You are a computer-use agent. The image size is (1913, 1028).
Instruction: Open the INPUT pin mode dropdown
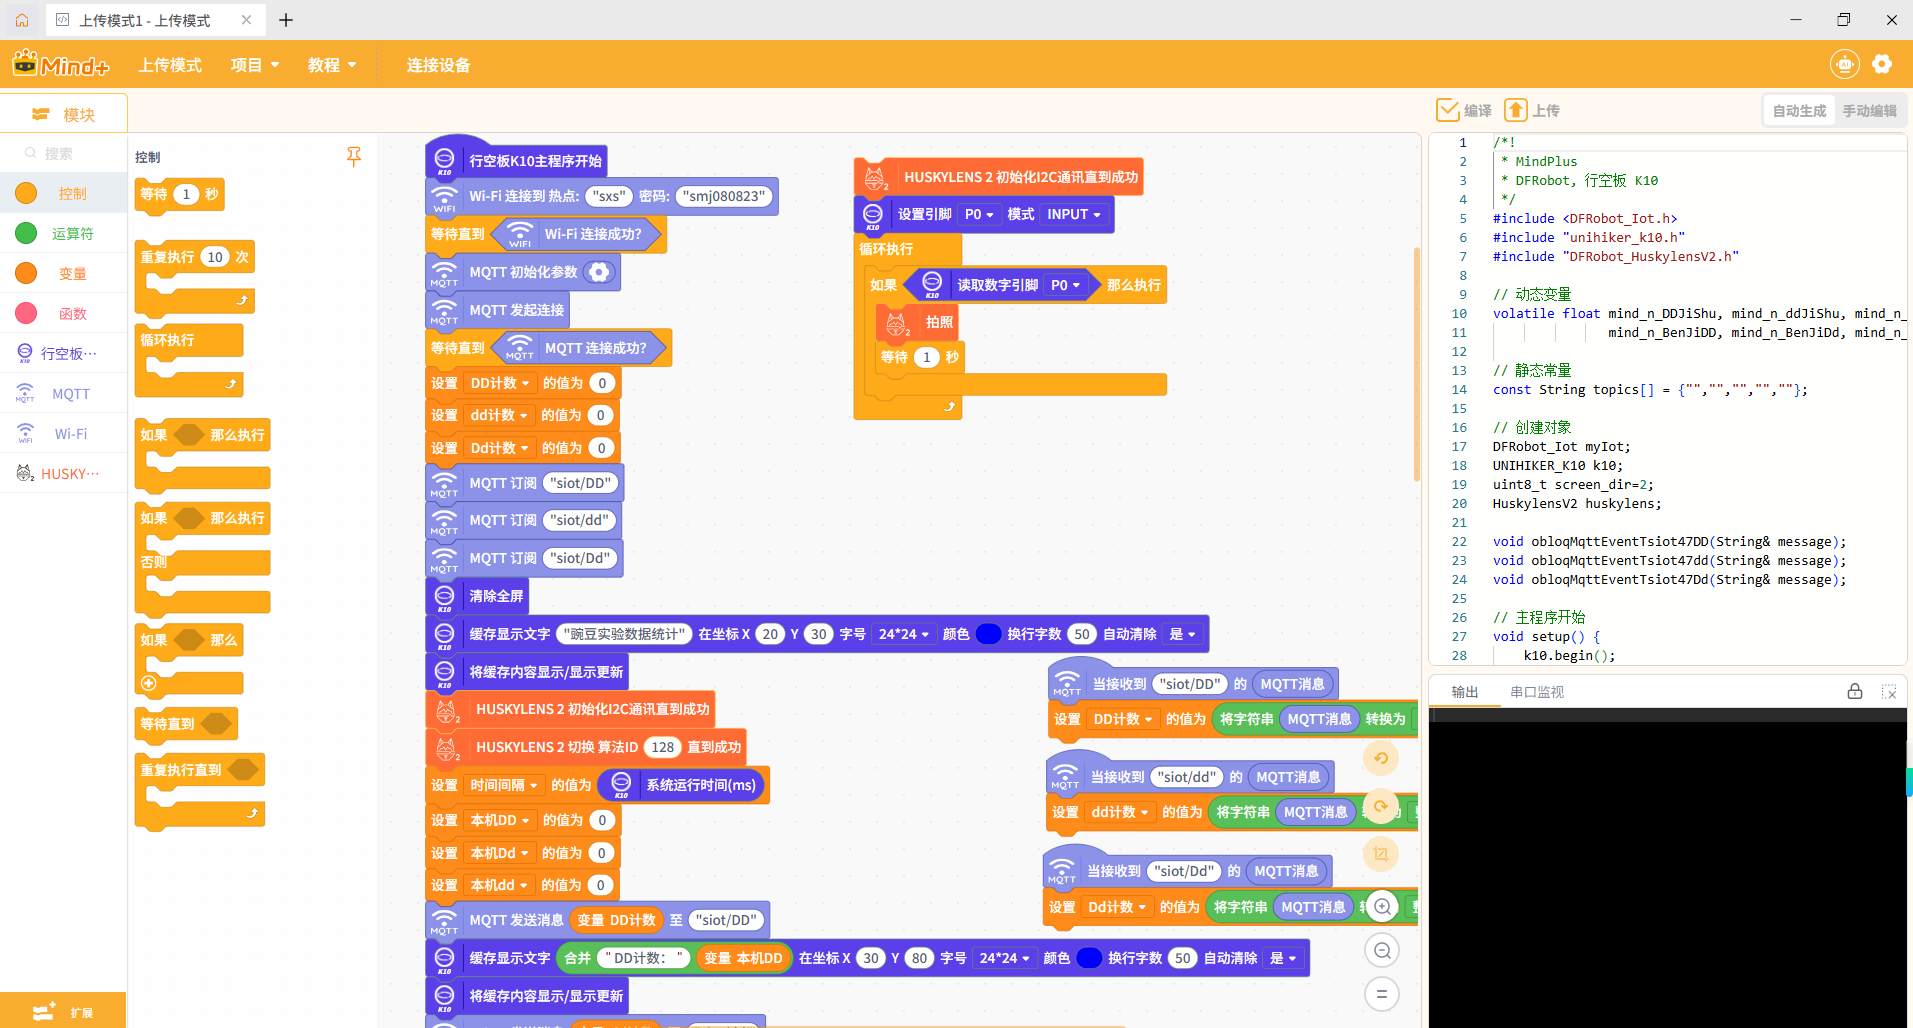(1073, 214)
